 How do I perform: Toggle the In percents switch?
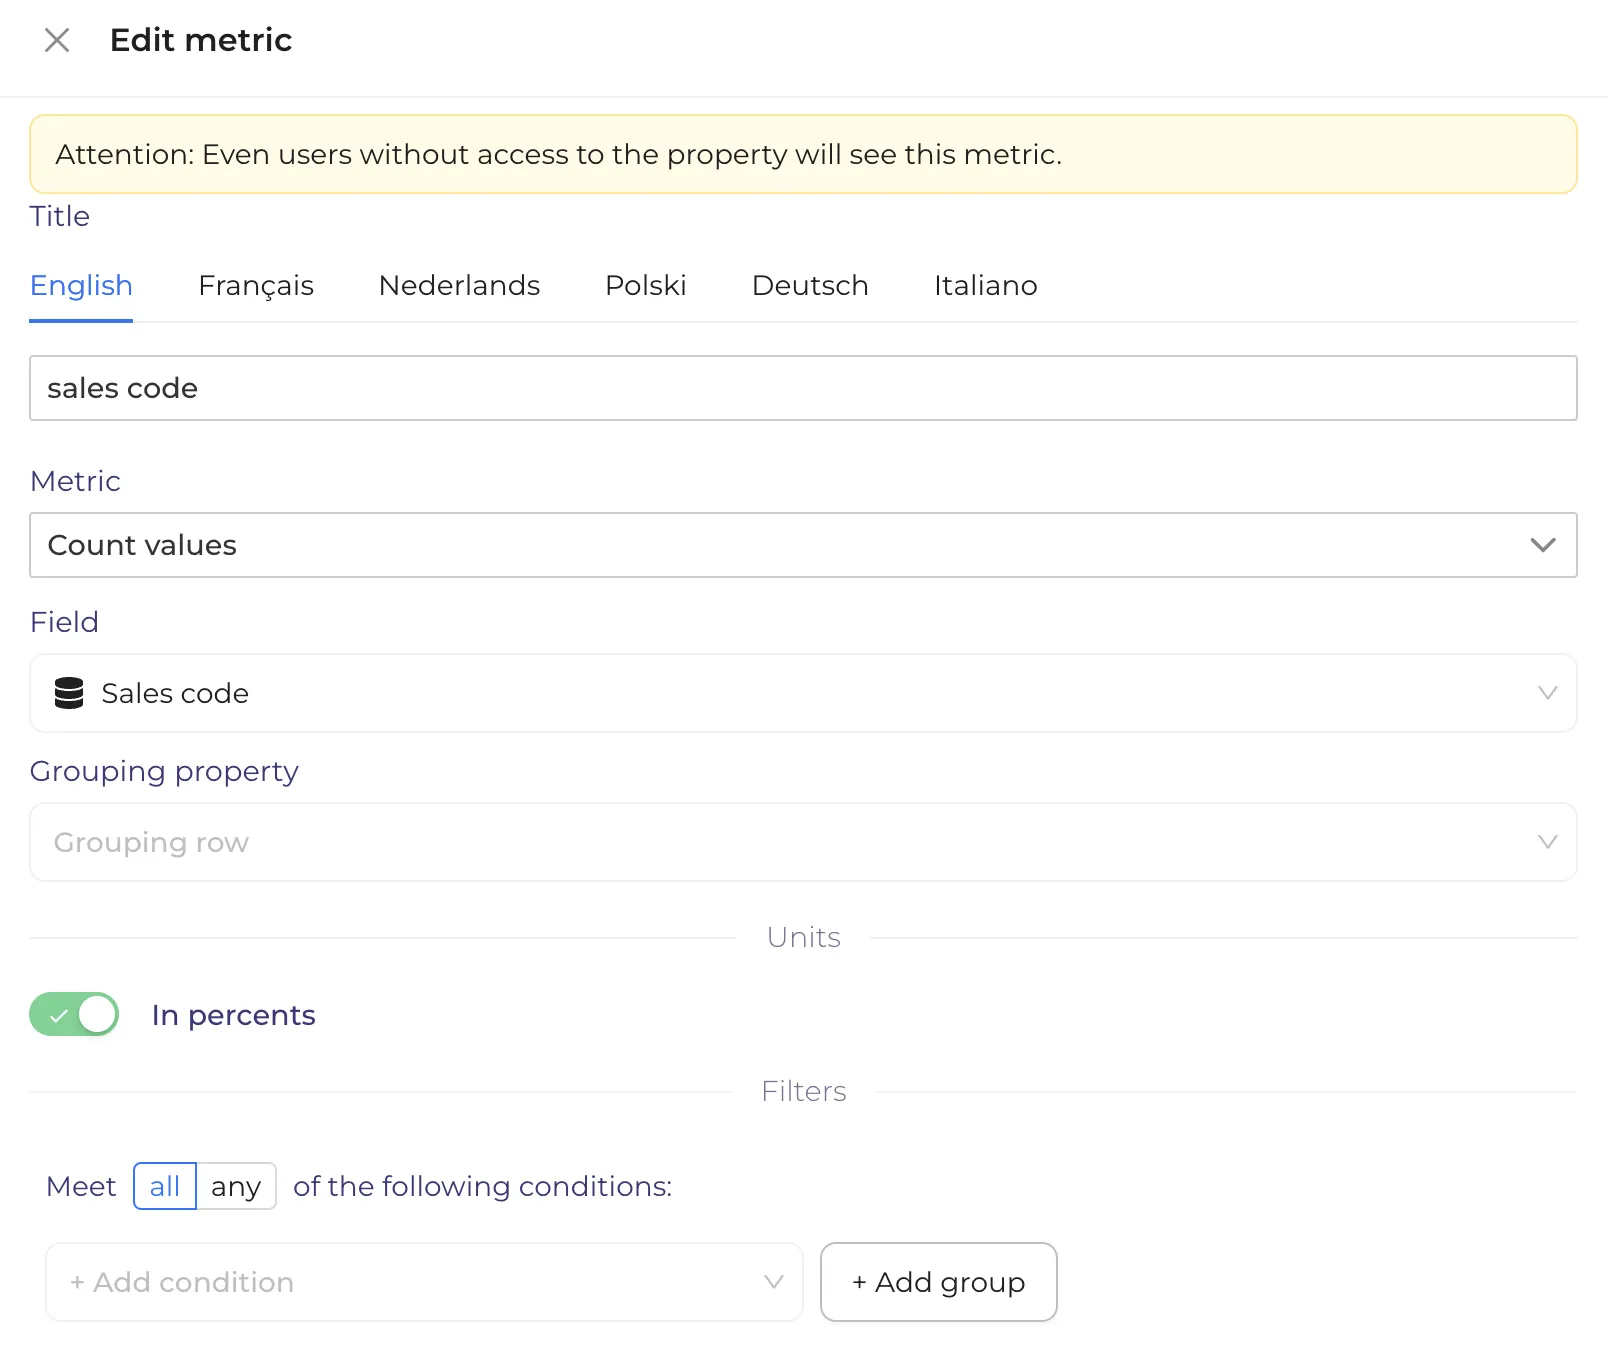pos(74,1014)
